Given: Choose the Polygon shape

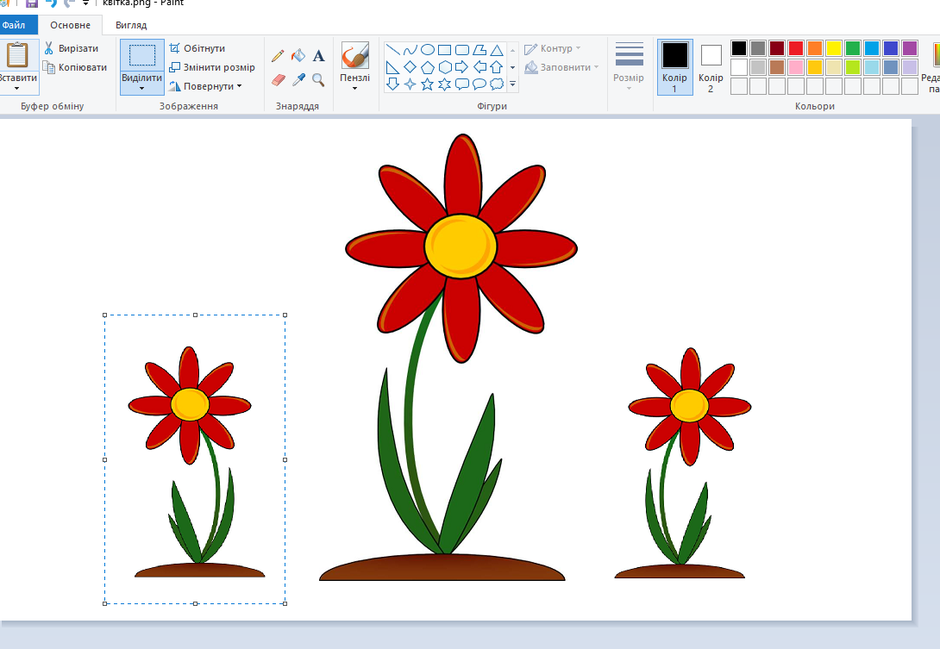Looking at the screenshot, I should pos(479,50).
